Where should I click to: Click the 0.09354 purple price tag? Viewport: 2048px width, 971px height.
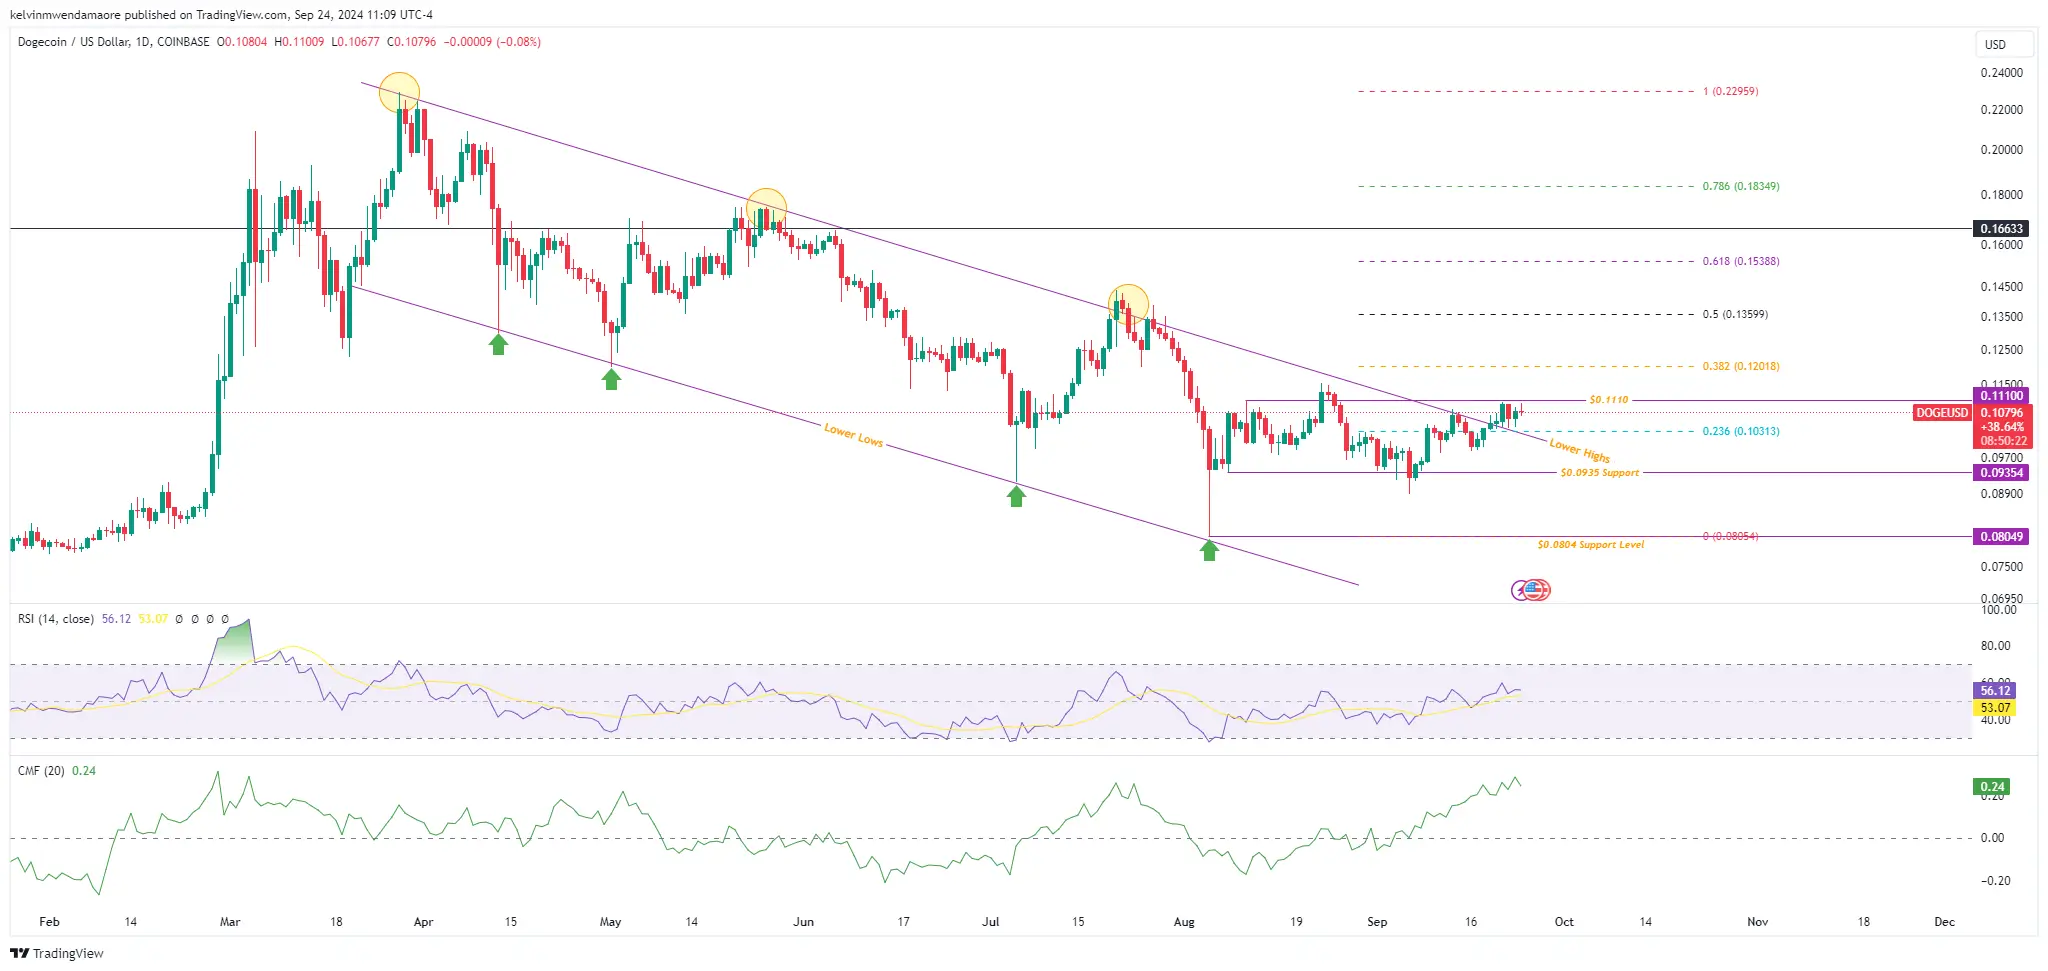pyautogui.click(x=2002, y=473)
